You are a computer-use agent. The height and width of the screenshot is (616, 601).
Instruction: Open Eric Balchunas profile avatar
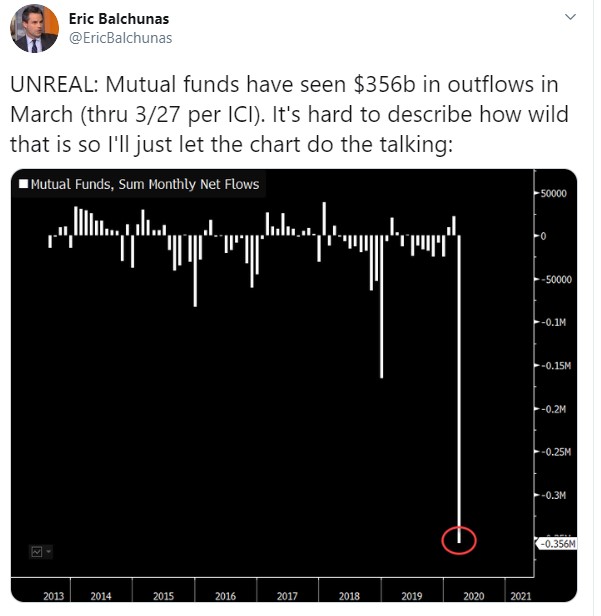click(x=34, y=28)
